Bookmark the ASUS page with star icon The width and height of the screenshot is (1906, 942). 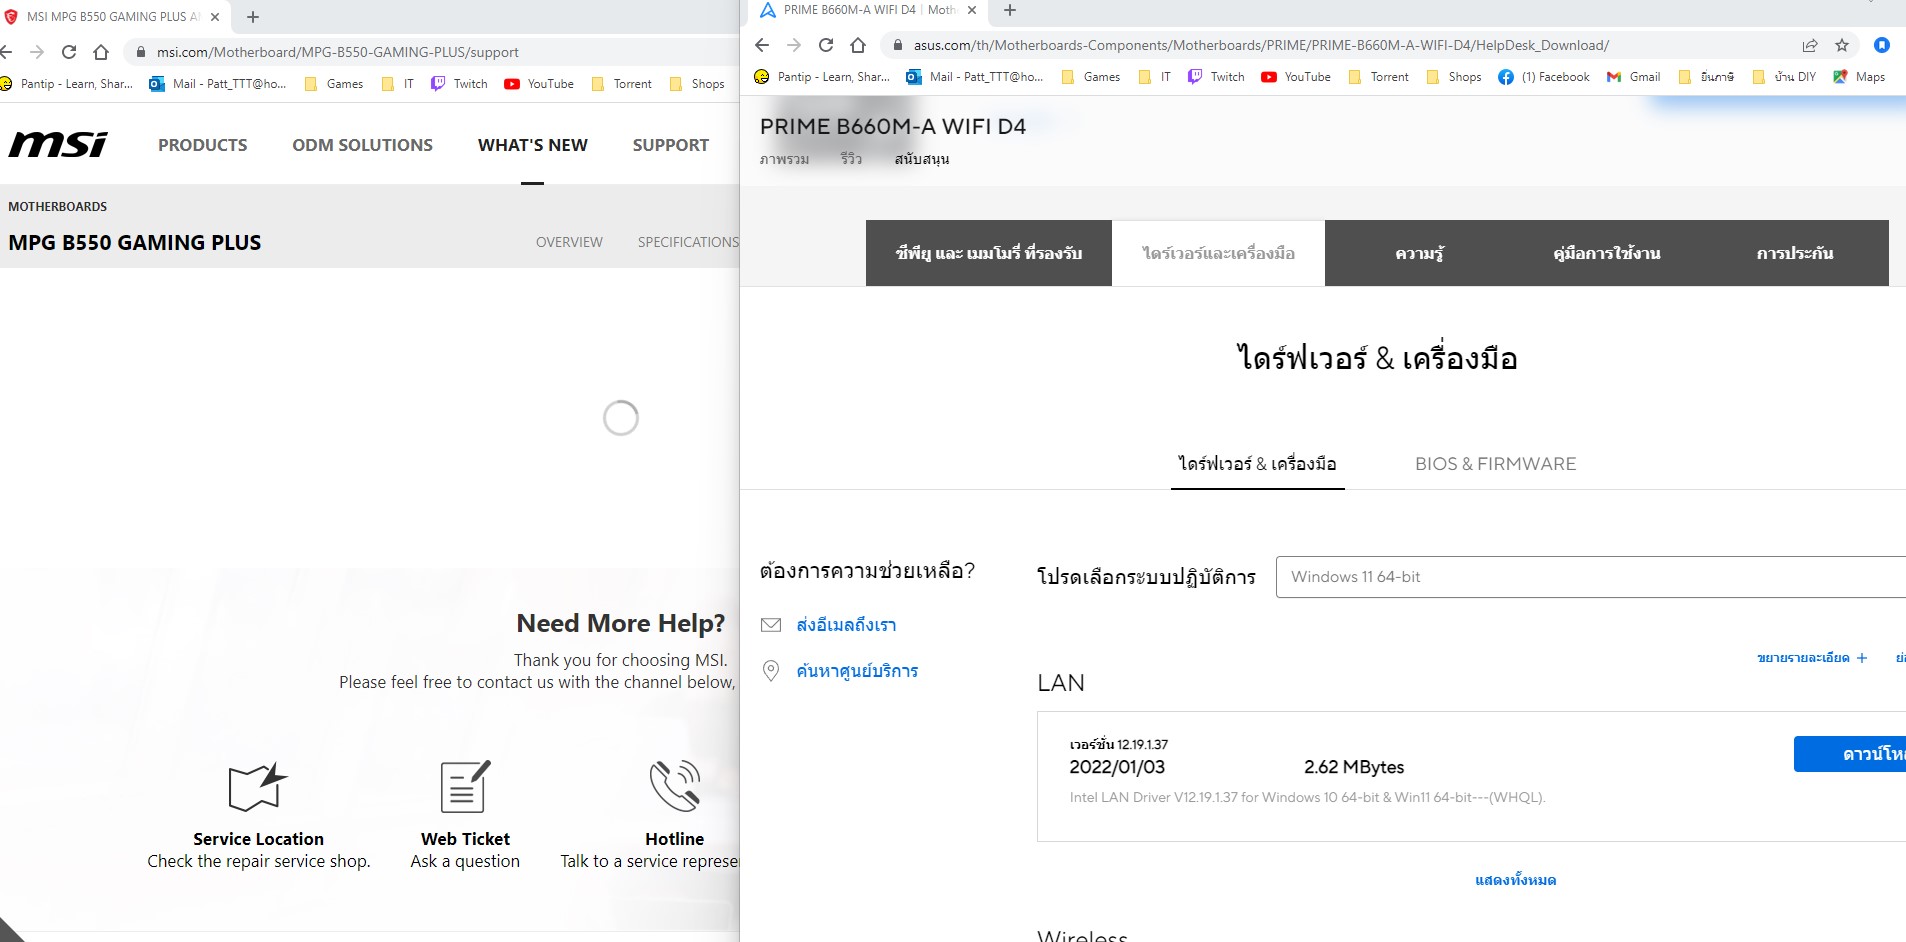click(x=1842, y=45)
